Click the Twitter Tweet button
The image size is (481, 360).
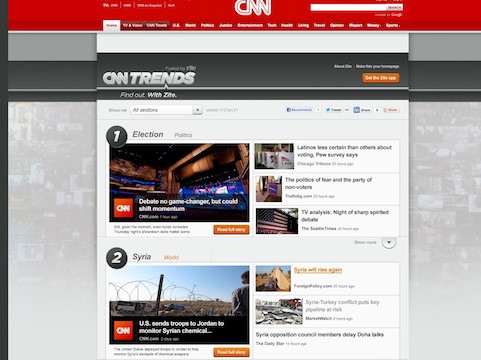tap(333, 110)
